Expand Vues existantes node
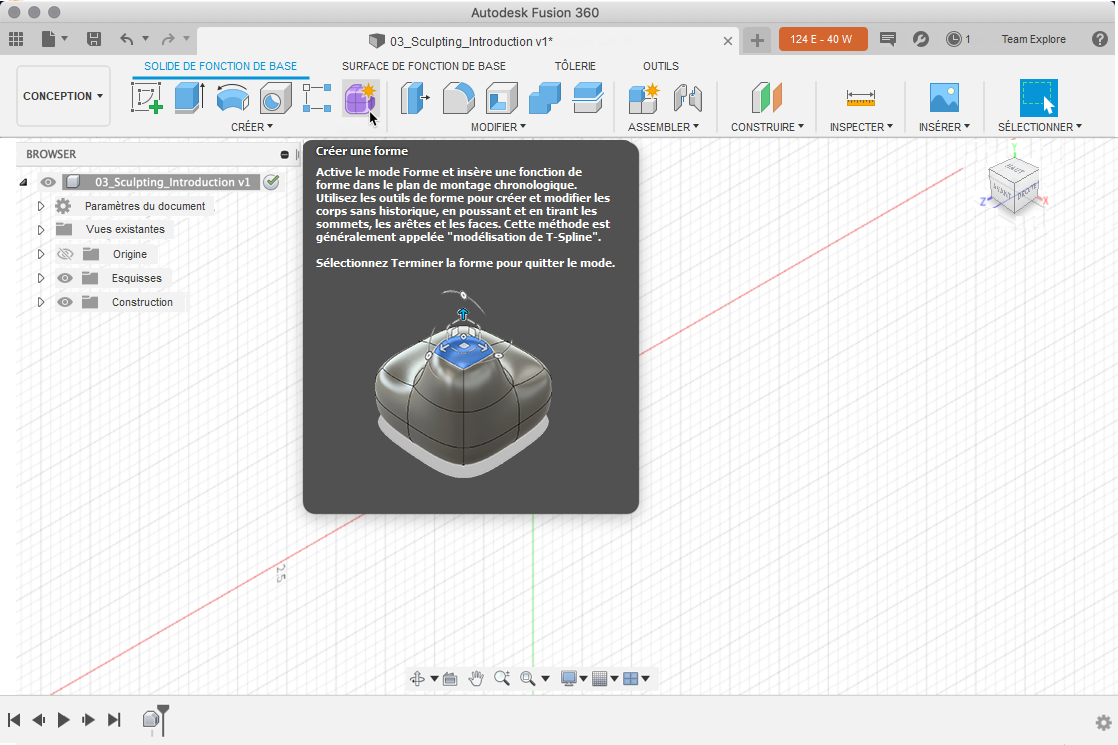The width and height of the screenshot is (1118, 745). coord(41,230)
